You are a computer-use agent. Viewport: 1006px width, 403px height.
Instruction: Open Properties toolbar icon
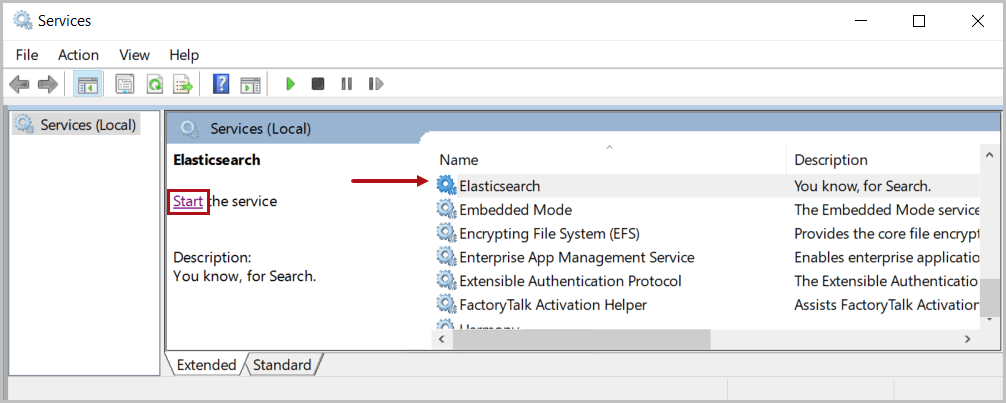click(124, 84)
